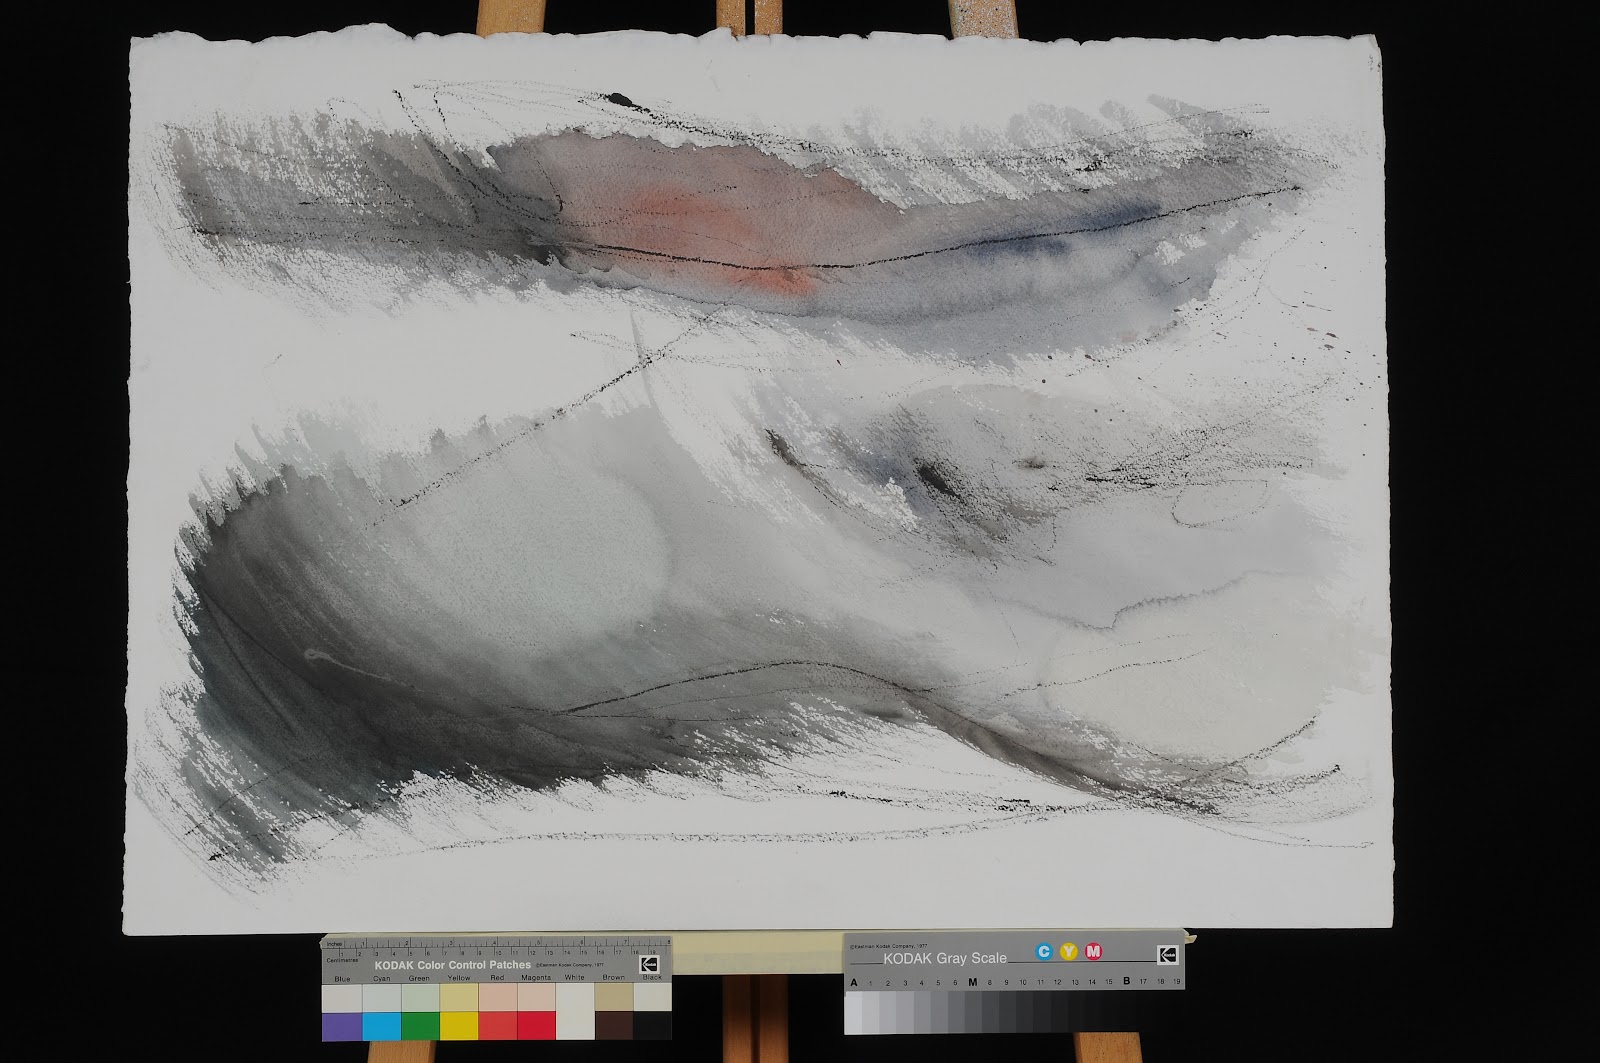Click the "Inches" ruler label
Viewport: 1600px width, 1063px height.
coord(334,944)
